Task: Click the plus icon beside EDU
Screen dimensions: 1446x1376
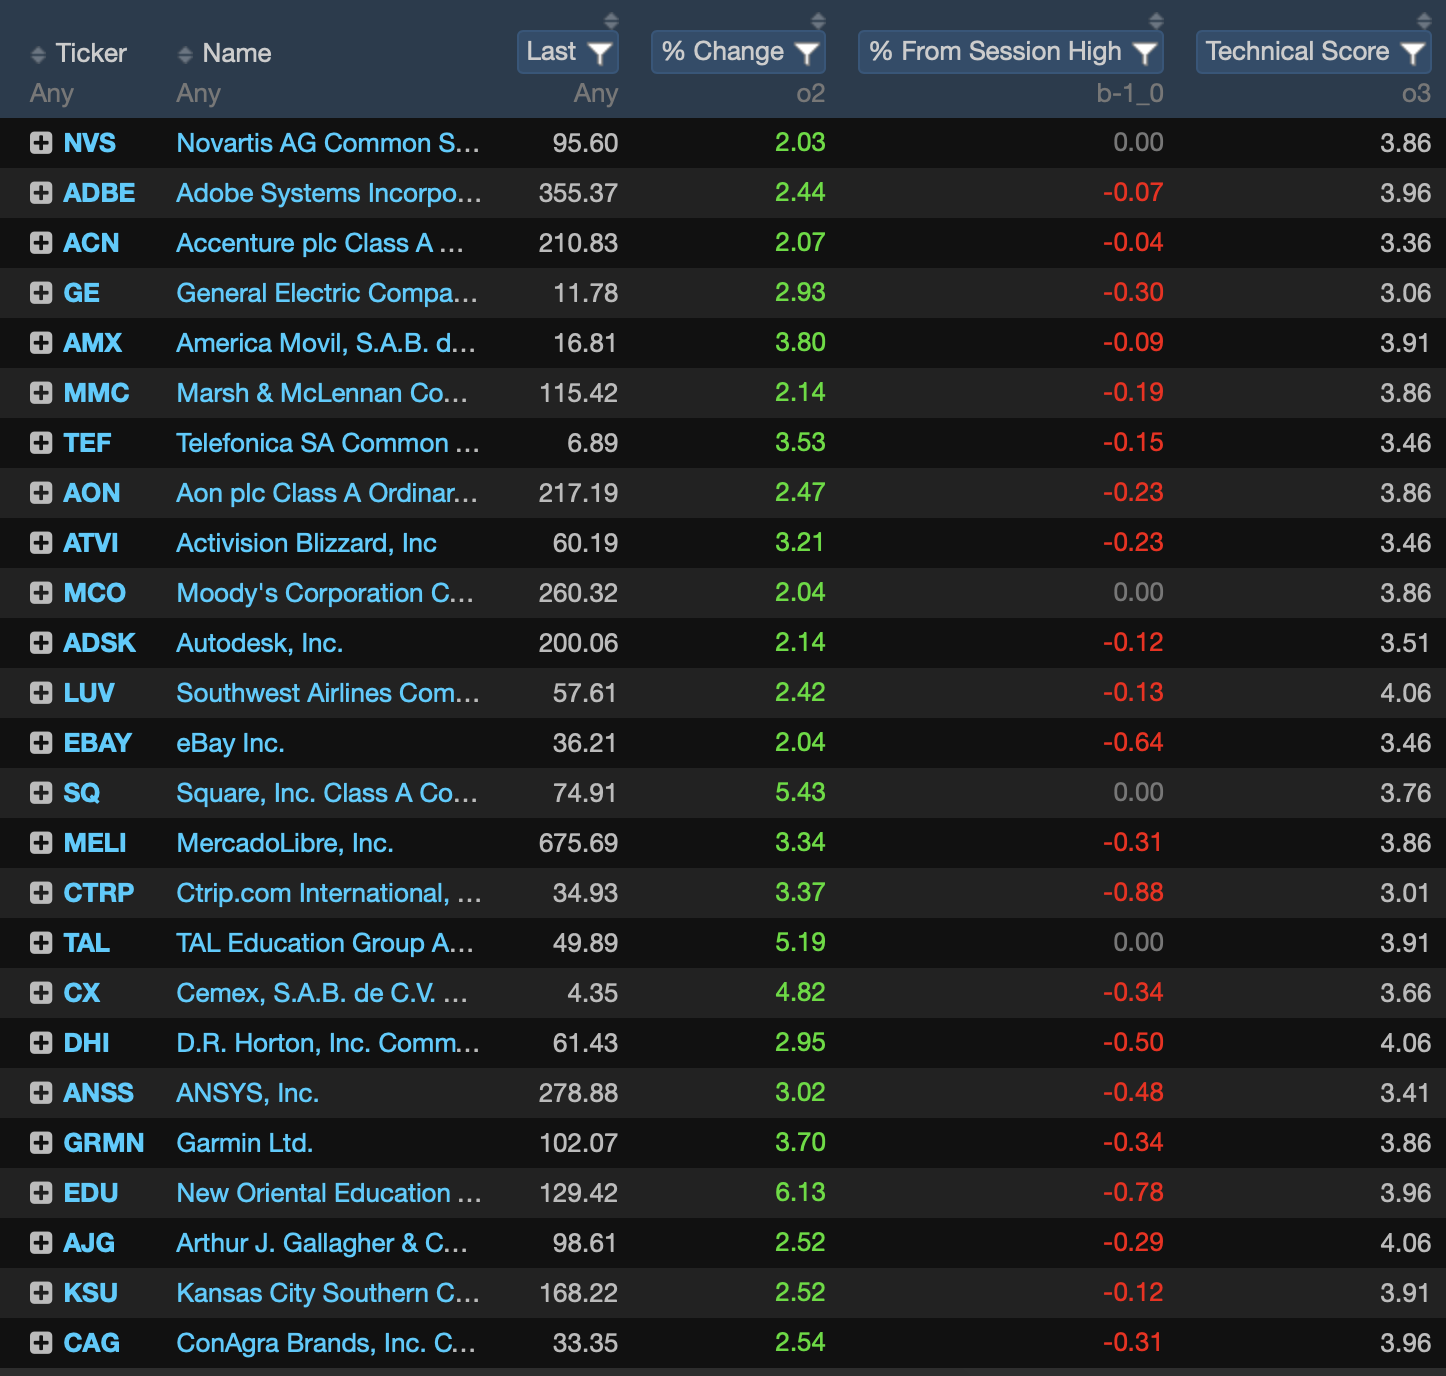Action: pos(41,1193)
